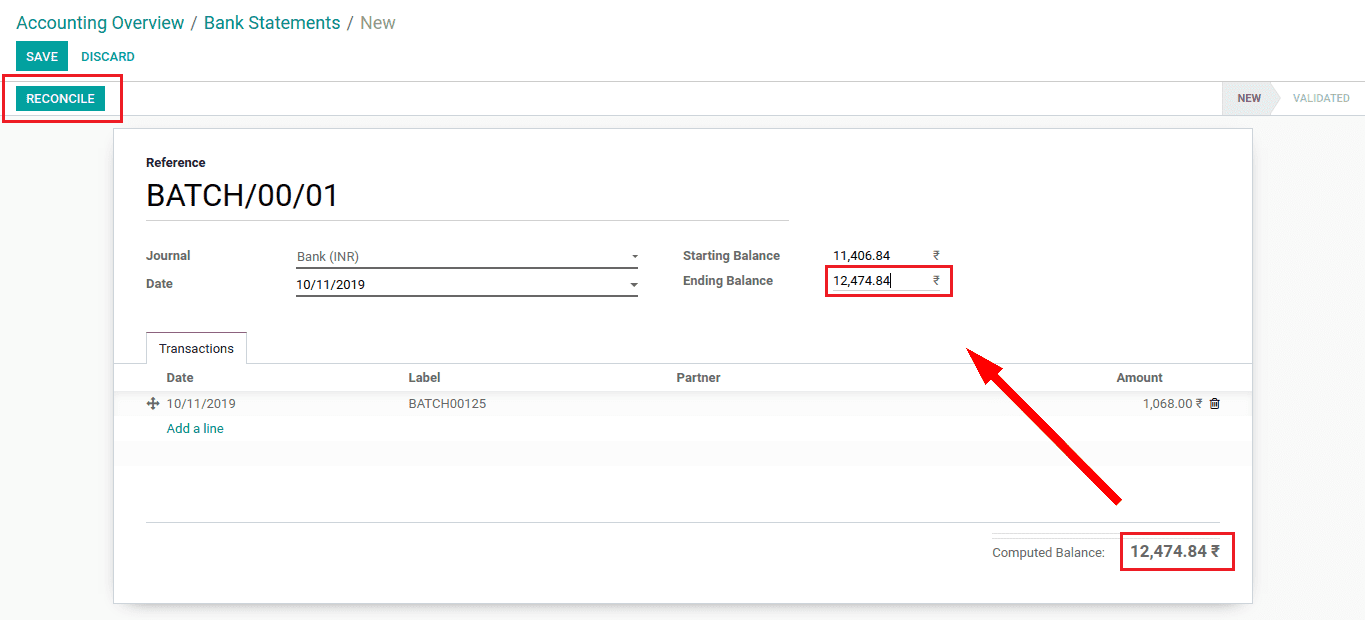Go to Accounting Overview breadcrumb

100,23
